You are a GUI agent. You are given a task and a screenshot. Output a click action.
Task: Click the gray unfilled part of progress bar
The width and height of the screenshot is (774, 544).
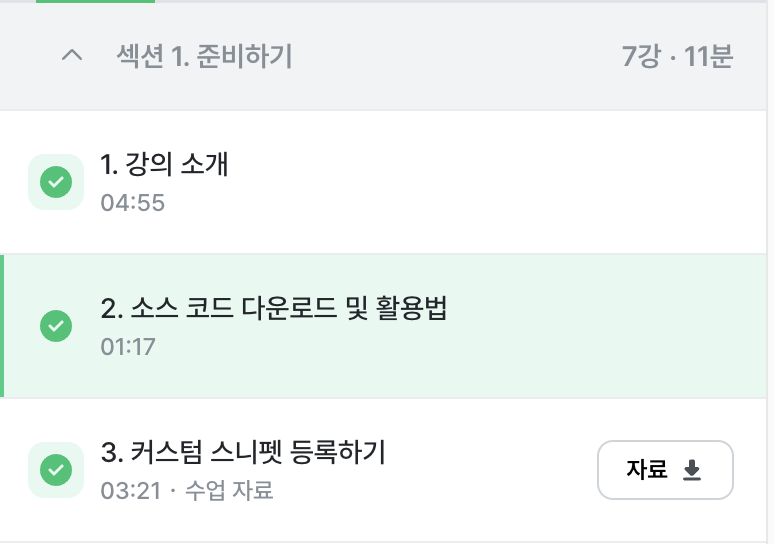click(x=460, y=1)
